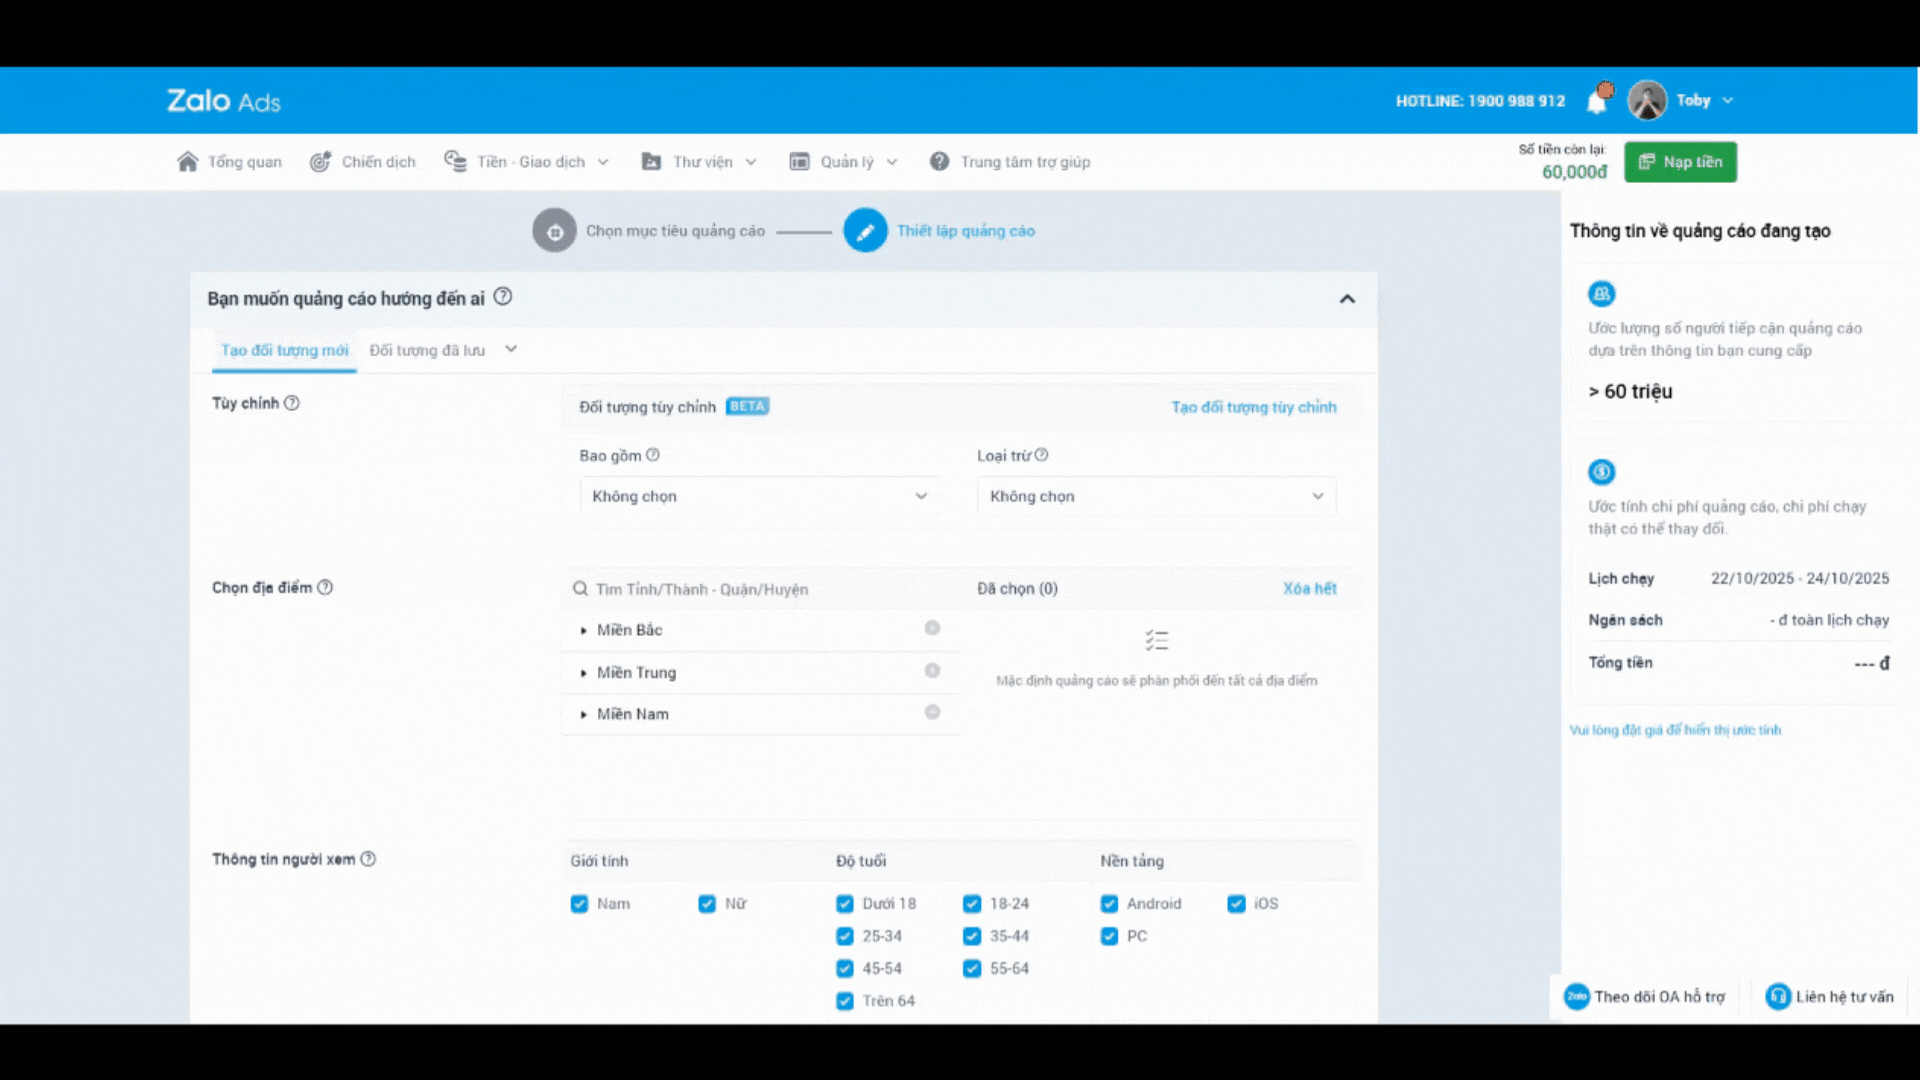
Task: Open the Loại trừ dropdown
Action: tap(1155, 496)
